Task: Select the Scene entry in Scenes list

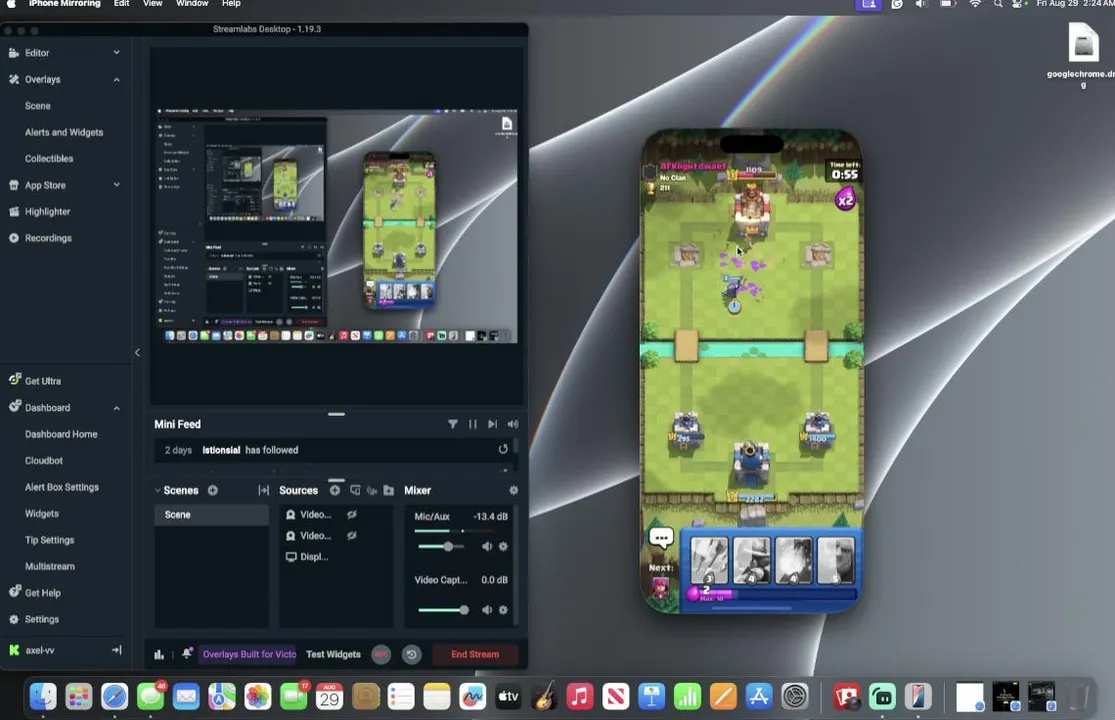Action: (211, 515)
